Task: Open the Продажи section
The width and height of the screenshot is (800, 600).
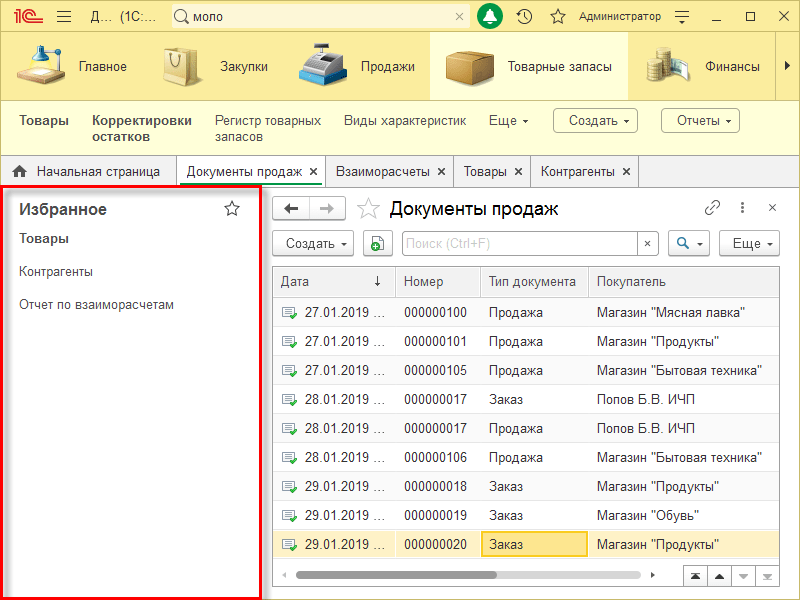Action: click(356, 66)
